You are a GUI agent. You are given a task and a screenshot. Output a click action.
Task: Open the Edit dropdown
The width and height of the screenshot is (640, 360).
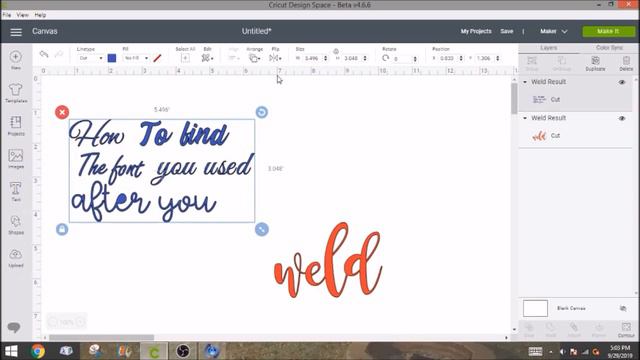point(207,58)
